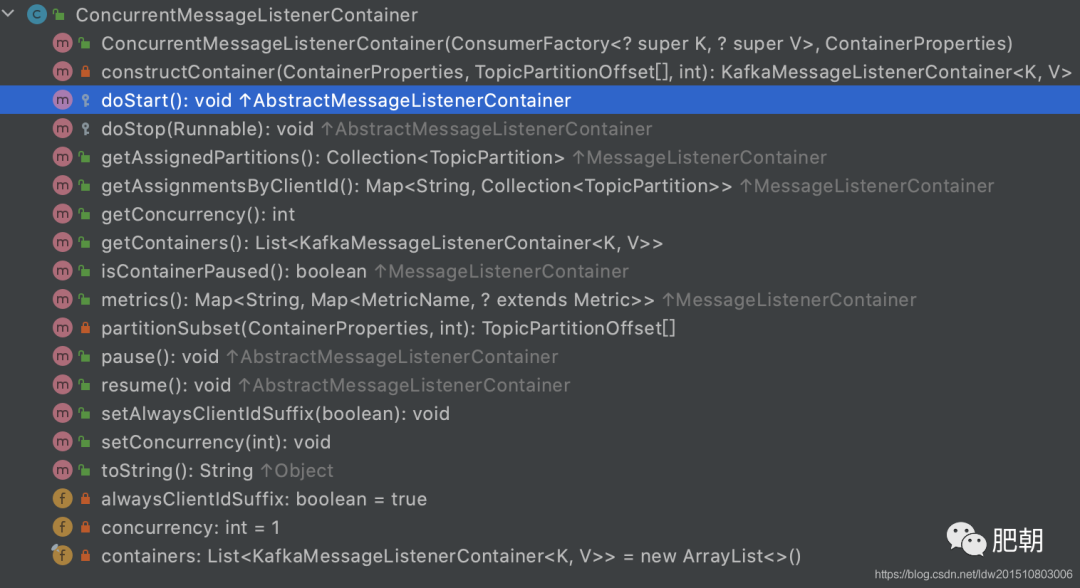This screenshot has height=588, width=1080.
Task: Click the final field icon beside containers
Action: click(62, 555)
